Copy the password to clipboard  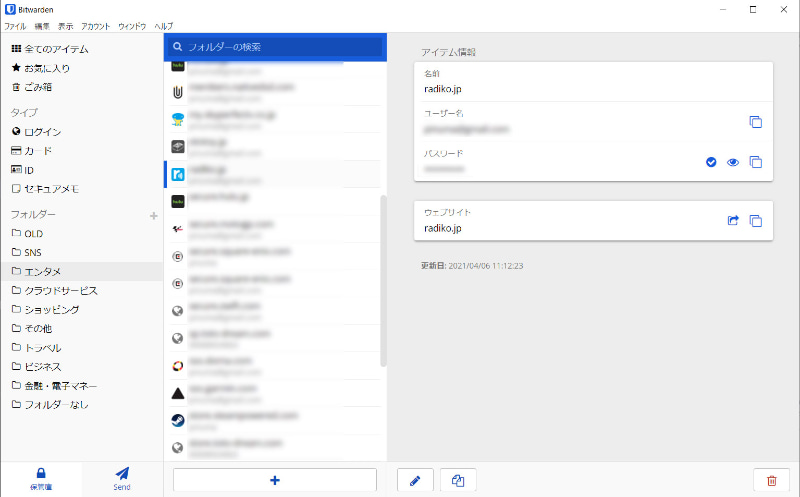coord(755,162)
